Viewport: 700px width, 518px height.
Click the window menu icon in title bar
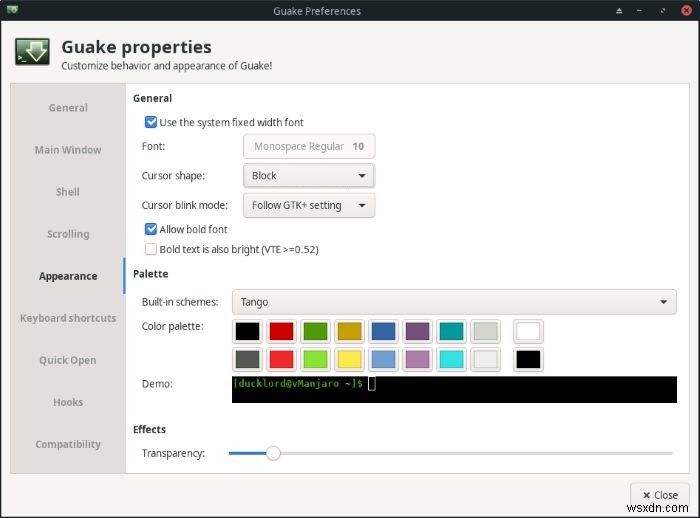(12, 9)
